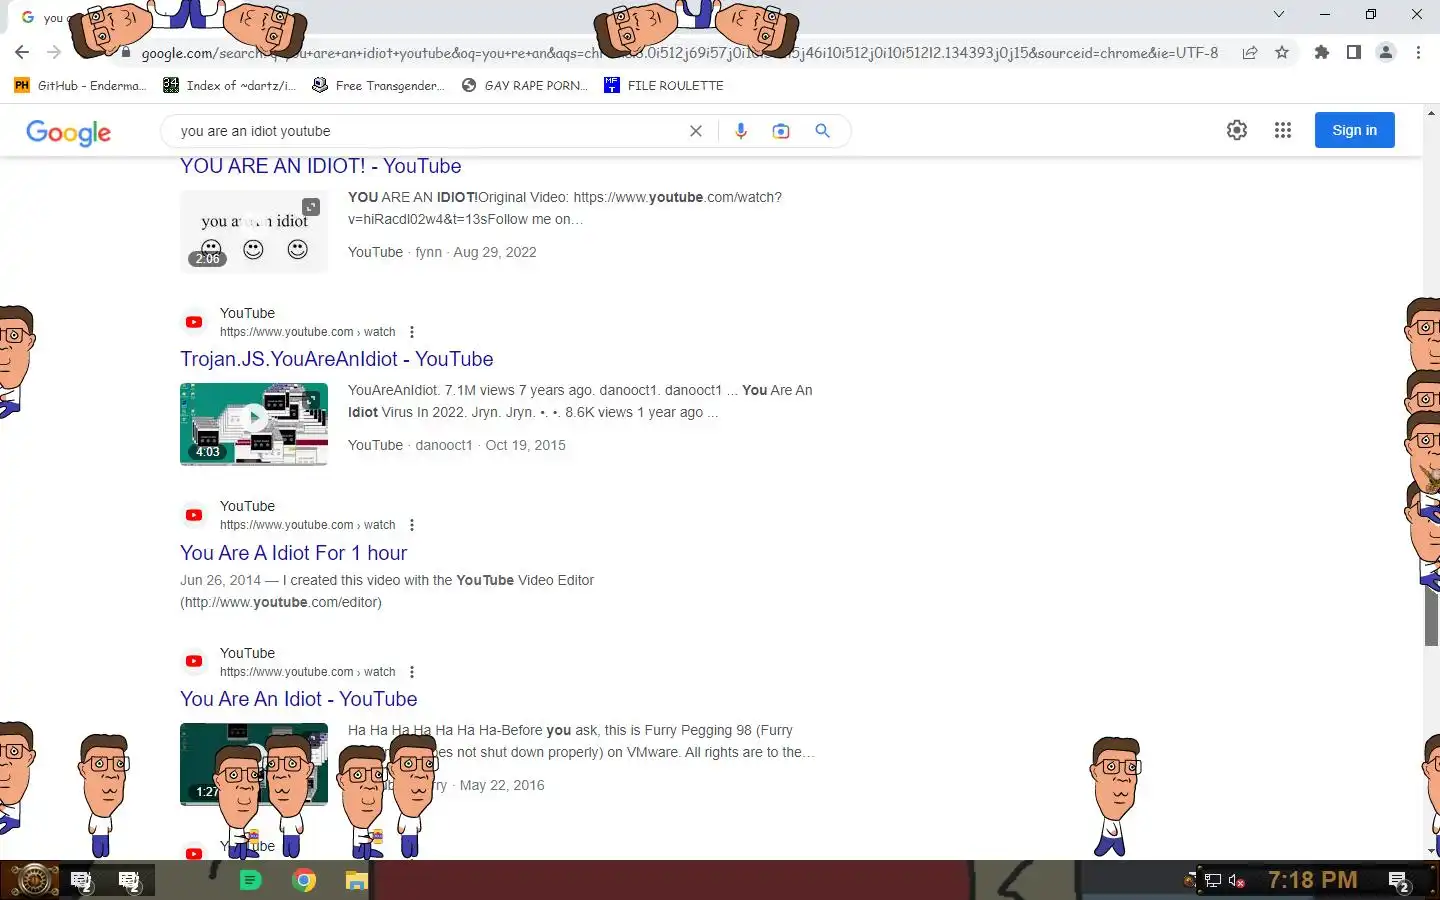The image size is (1440, 900).
Task: Open Google Chrome from the taskbar
Action: pos(304,880)
